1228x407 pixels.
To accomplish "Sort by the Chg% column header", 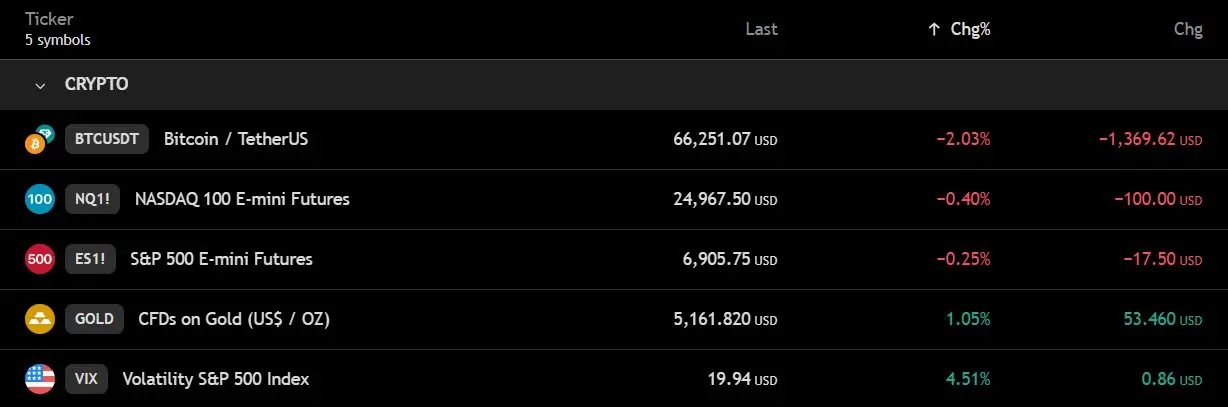I will click(x=970, y=30).
